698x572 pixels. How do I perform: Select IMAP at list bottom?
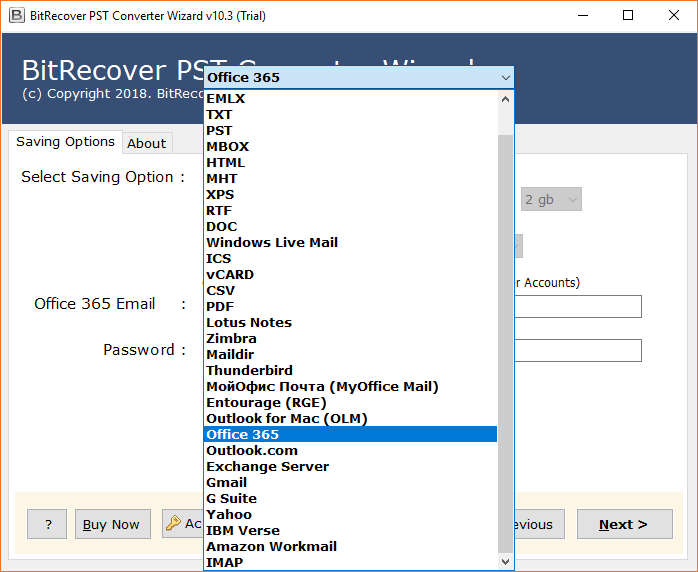350,563
